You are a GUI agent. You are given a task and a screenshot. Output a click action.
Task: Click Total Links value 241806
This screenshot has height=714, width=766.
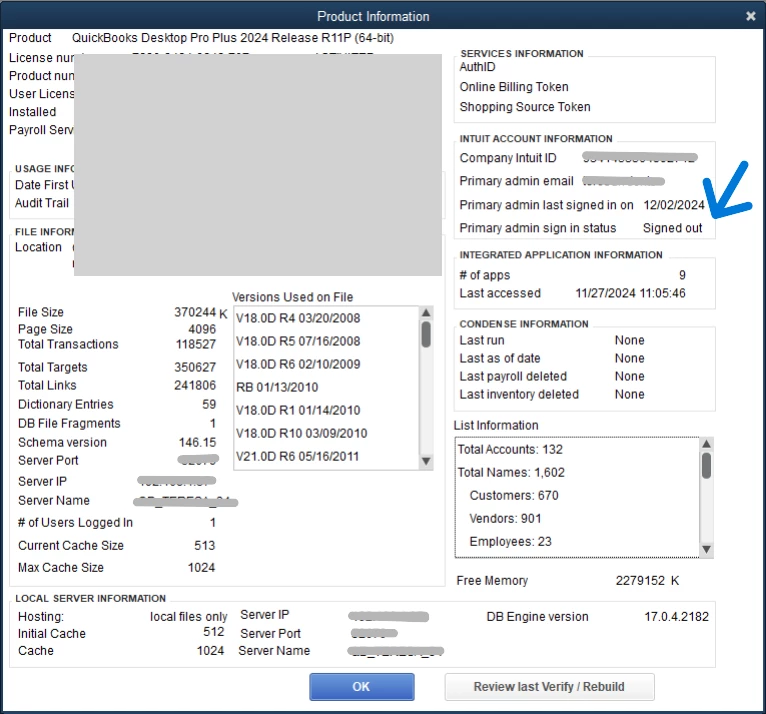(x=195, y=385)
